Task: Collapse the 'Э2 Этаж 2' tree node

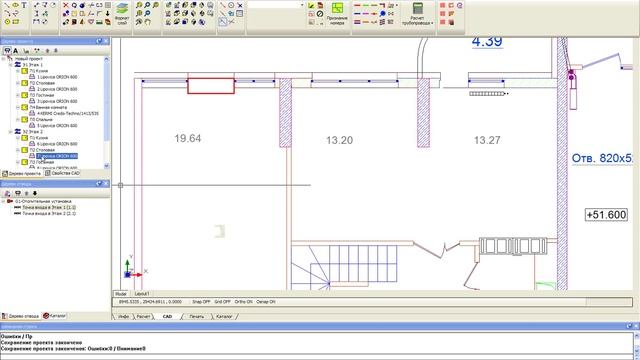Action: 11,132
